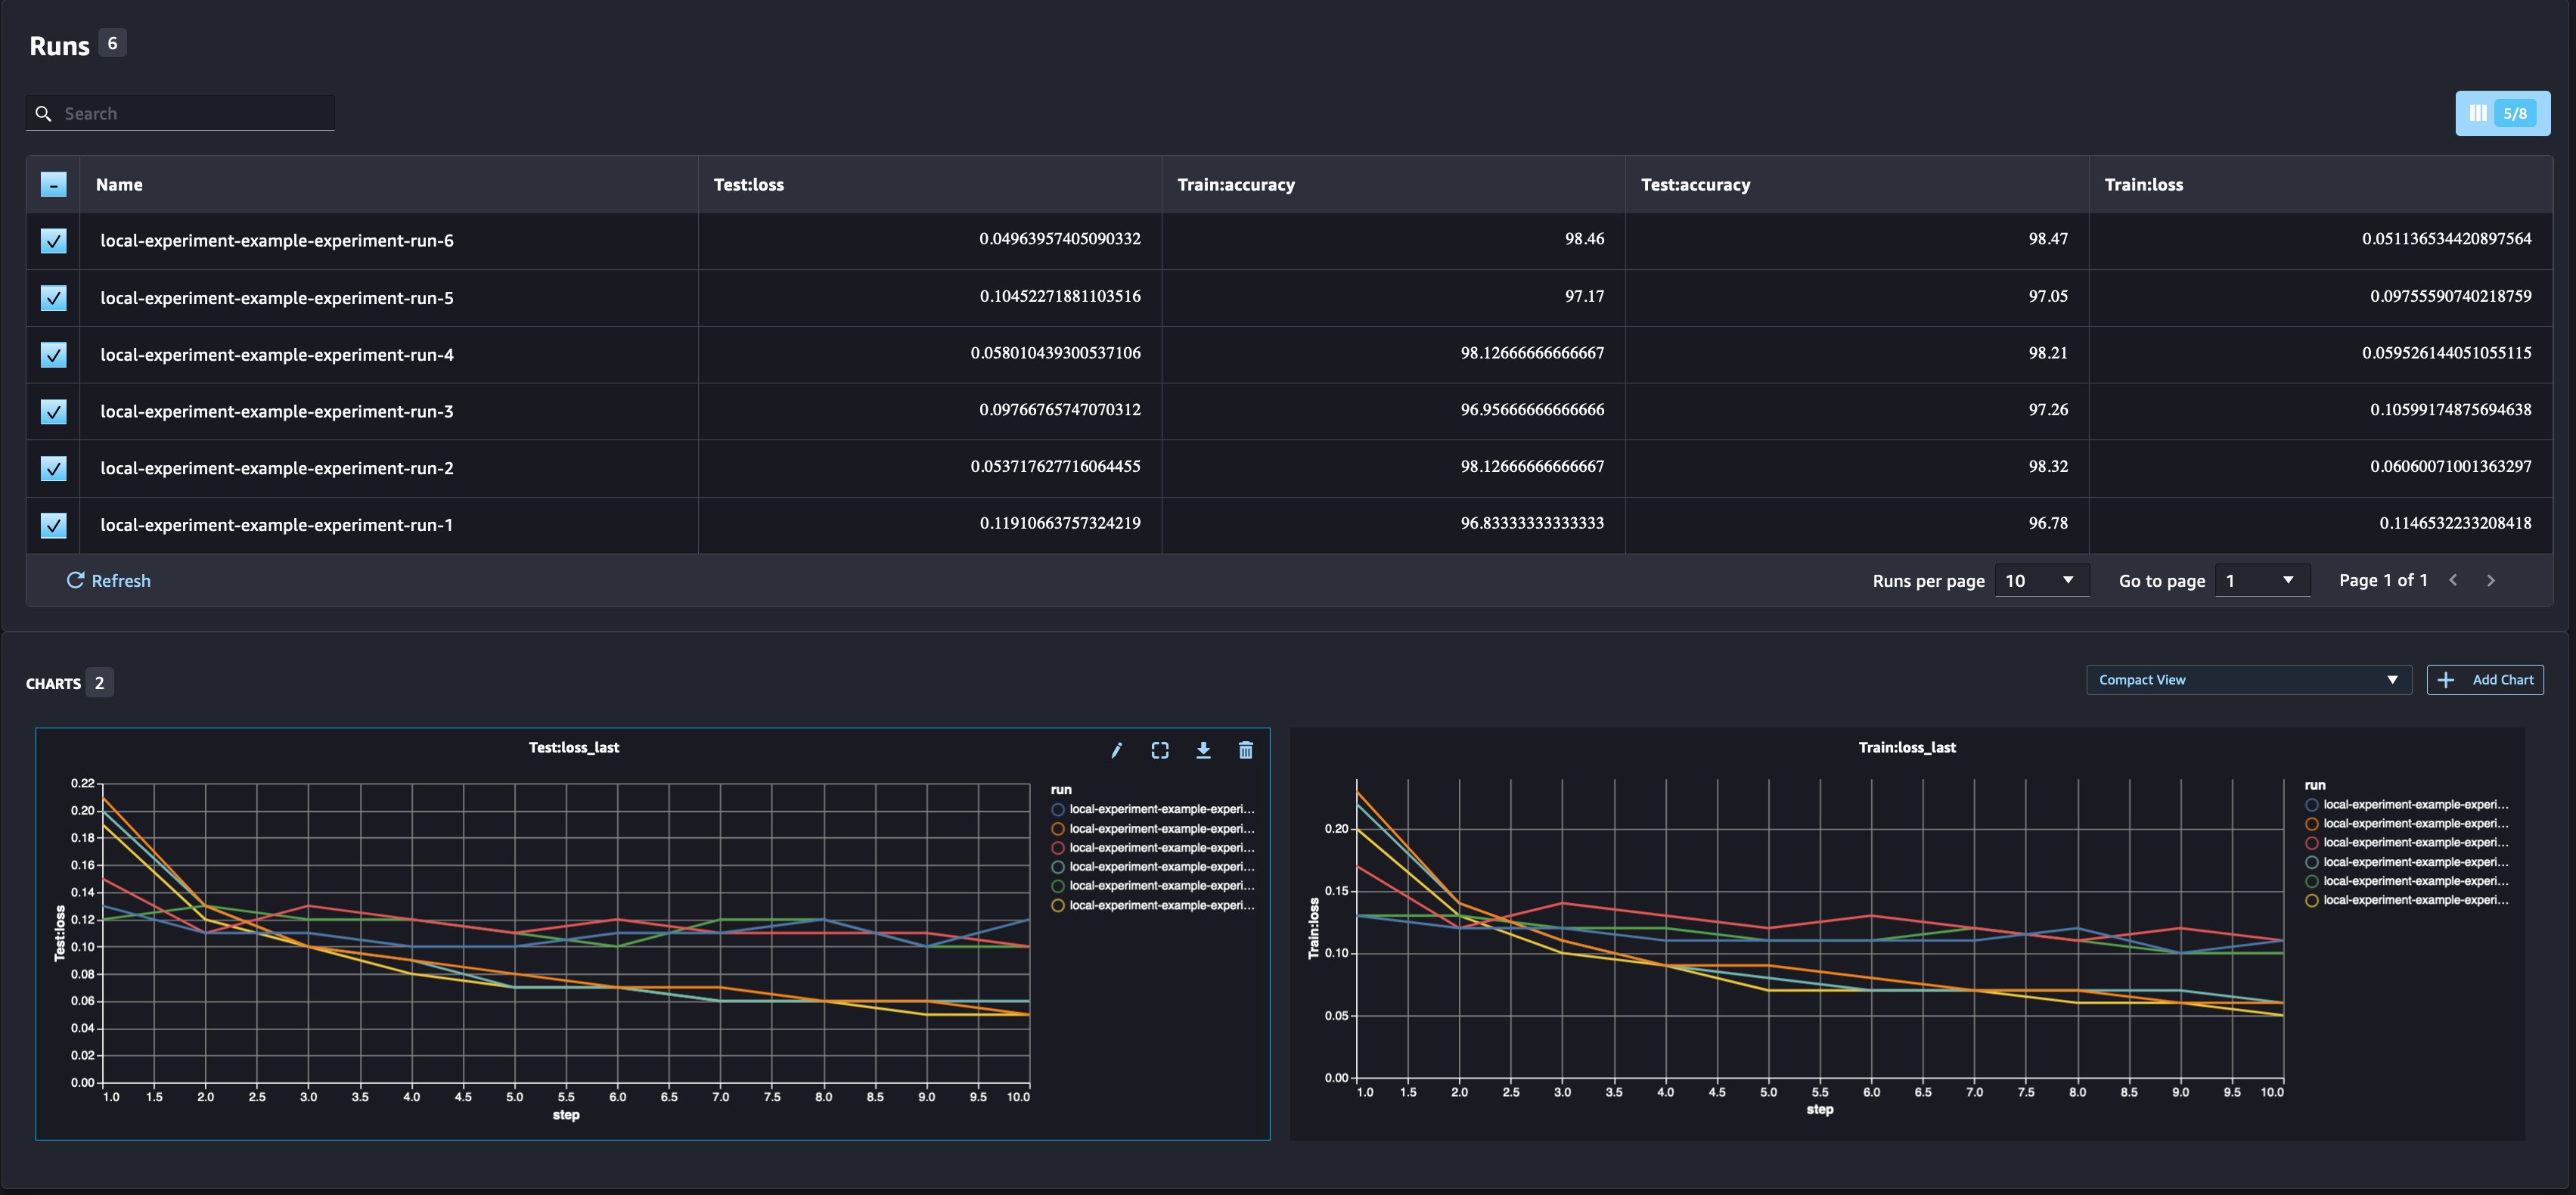Expand the Test:loss_last chart to fullscreen
This screenshot has height=1195, width=2576.
(1159, 750)
